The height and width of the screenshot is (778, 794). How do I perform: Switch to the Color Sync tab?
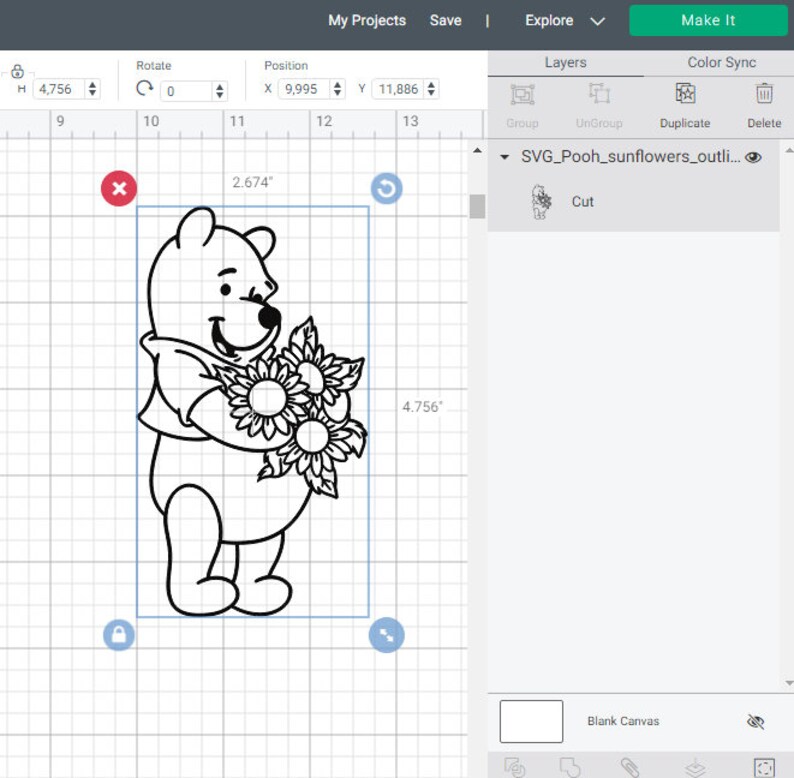coord(722,63)
